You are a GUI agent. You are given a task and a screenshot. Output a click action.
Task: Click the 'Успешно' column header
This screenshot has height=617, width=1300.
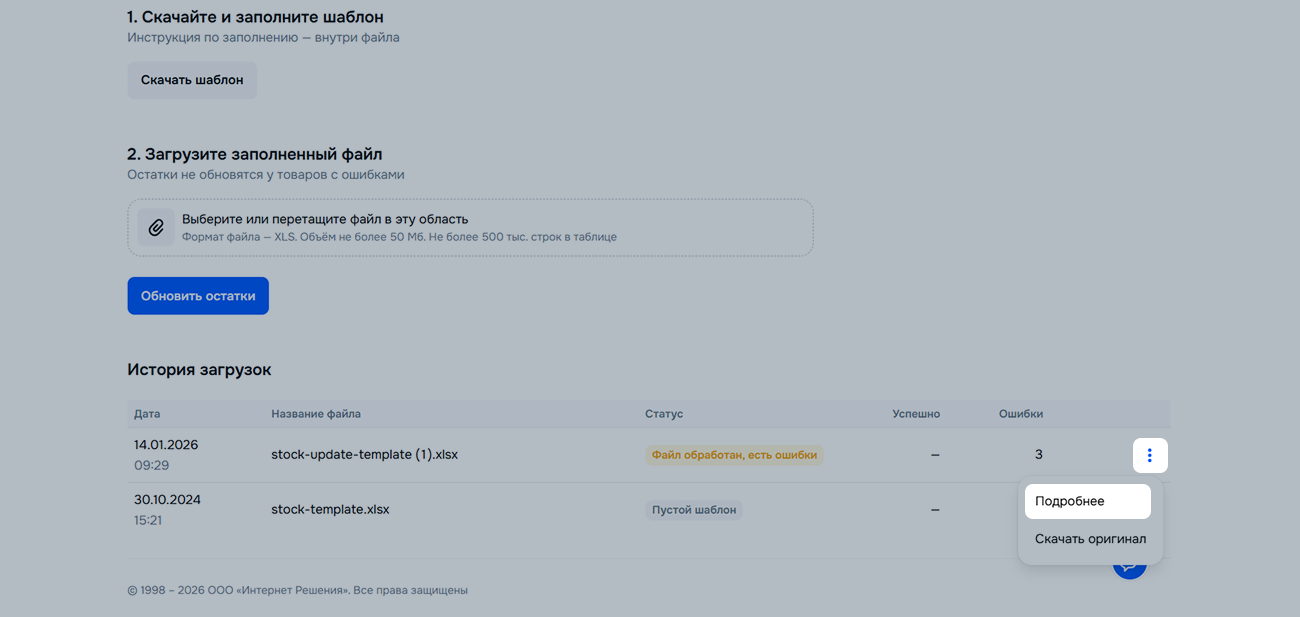(x=916, y=414)
